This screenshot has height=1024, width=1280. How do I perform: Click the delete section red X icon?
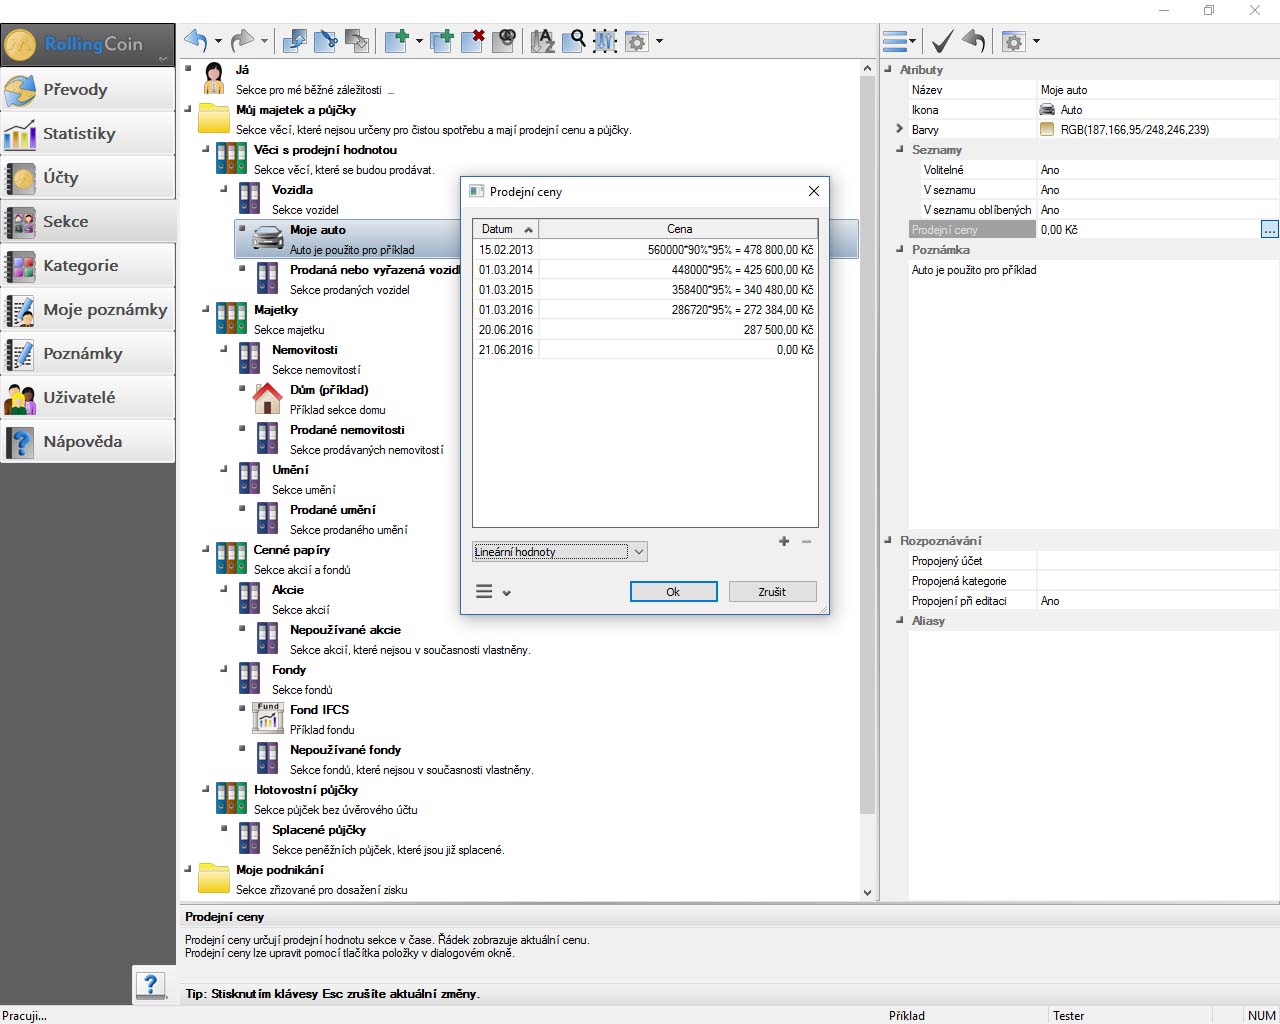point(472,41)
